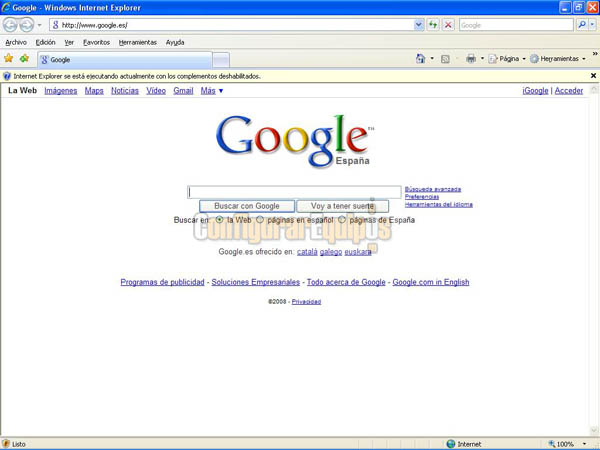Open the Imágenes link
Screen dimensions: 600x450
(60, 91)
